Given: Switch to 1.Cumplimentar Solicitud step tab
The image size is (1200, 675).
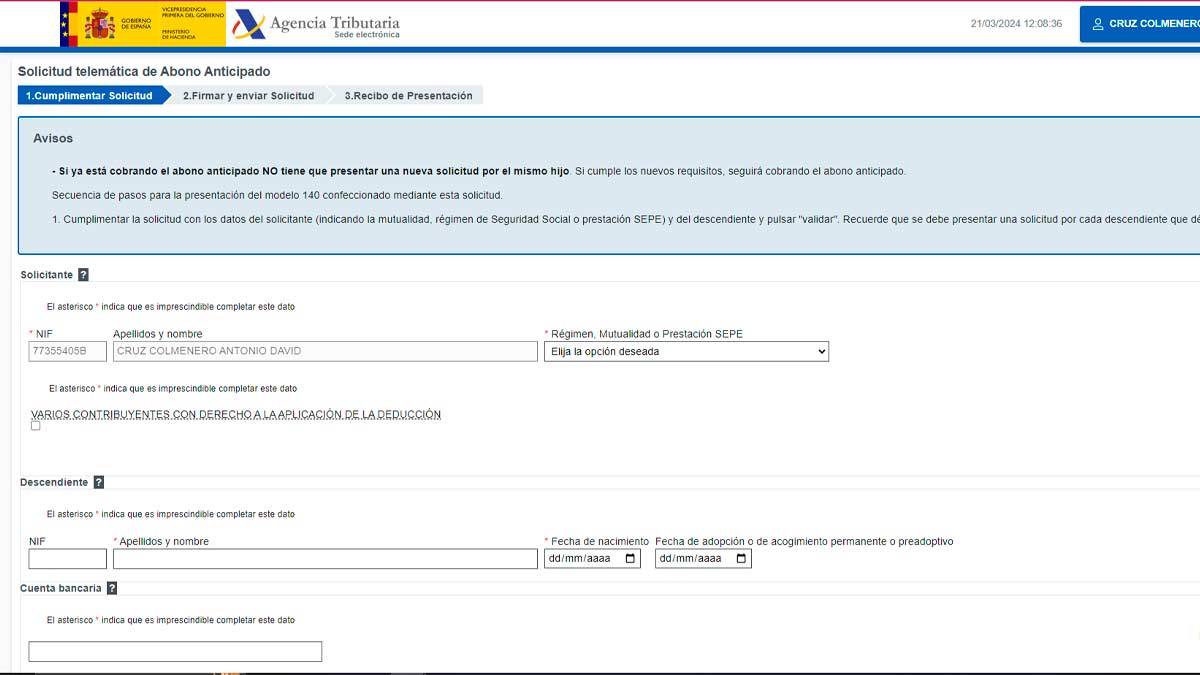Looking at the screenshot, I should tap(89, 96).
